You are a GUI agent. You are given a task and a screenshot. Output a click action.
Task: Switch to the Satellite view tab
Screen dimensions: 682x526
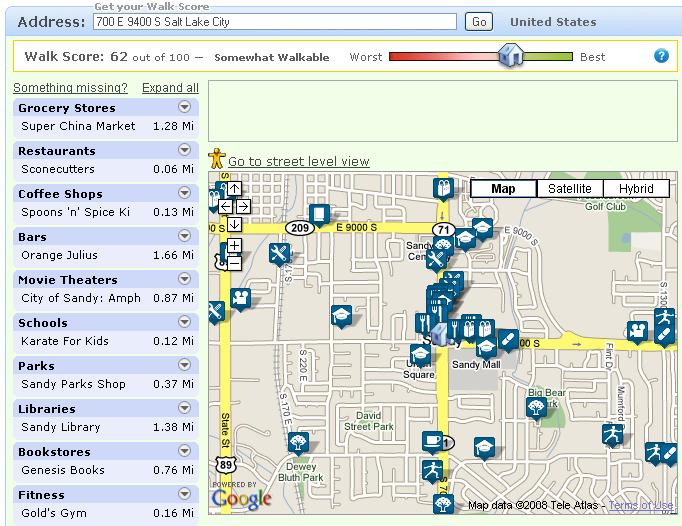(x=570, y=189)
